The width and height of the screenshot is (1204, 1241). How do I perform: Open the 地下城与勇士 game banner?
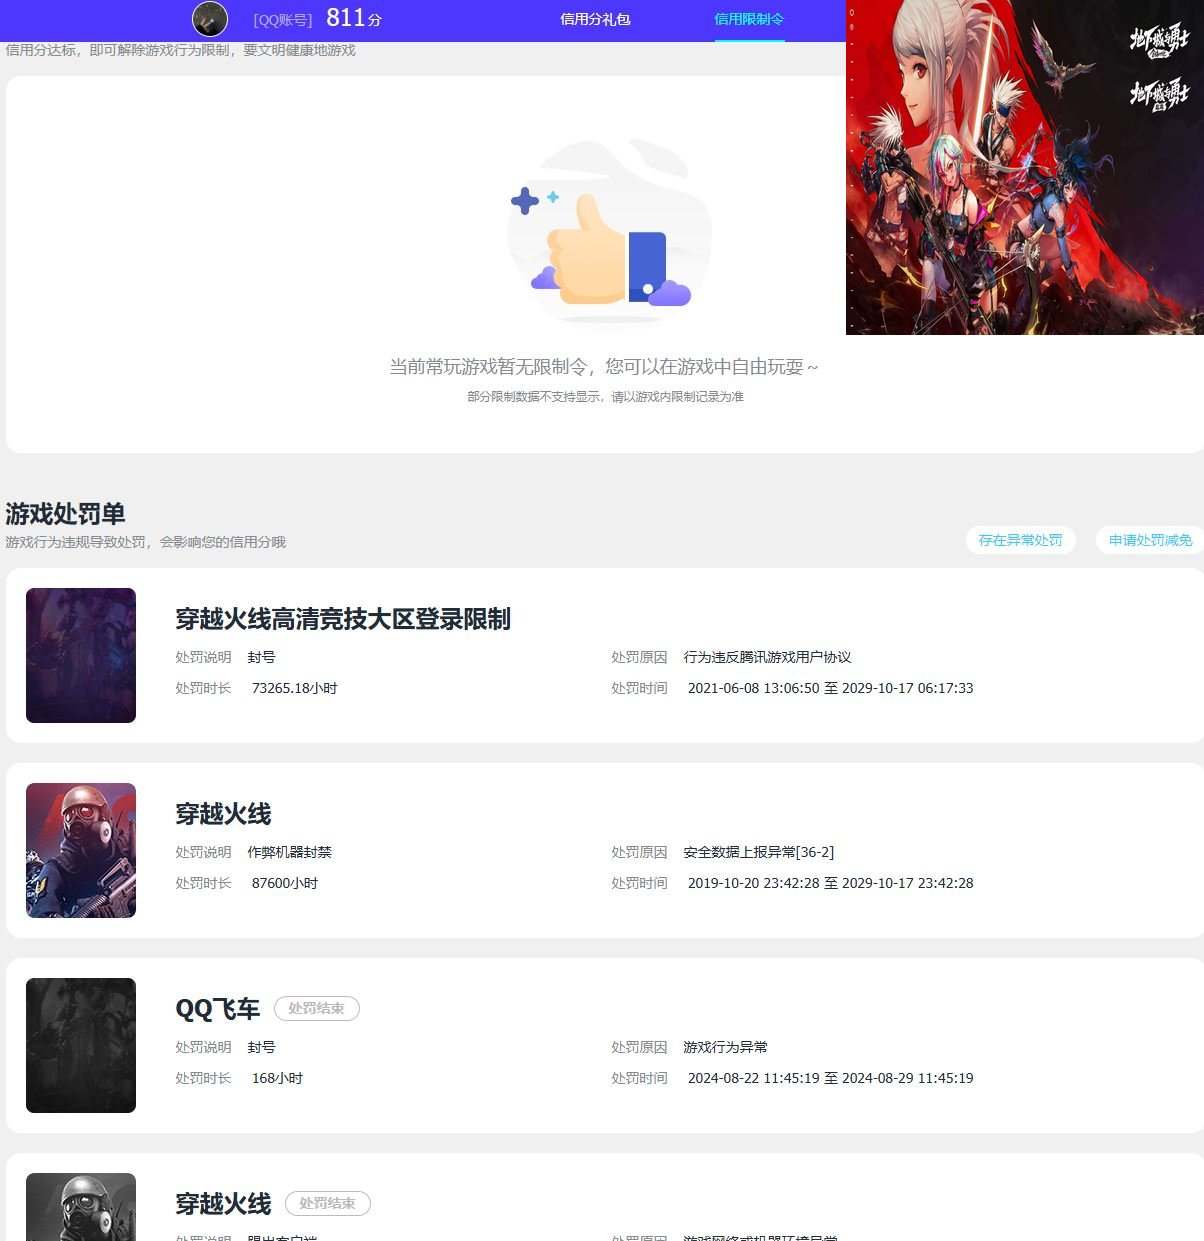(x=1025, y=167)
